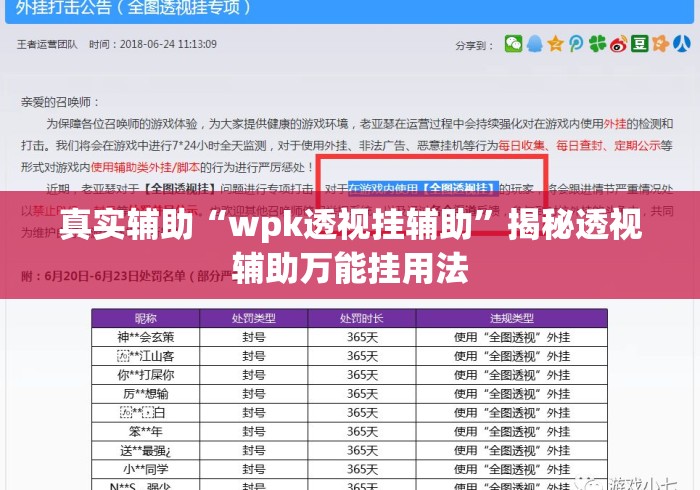This screenshot has height=490, width=700.
Task: Share to QQ using the penguin icon
Action: (x=534, y=44)
